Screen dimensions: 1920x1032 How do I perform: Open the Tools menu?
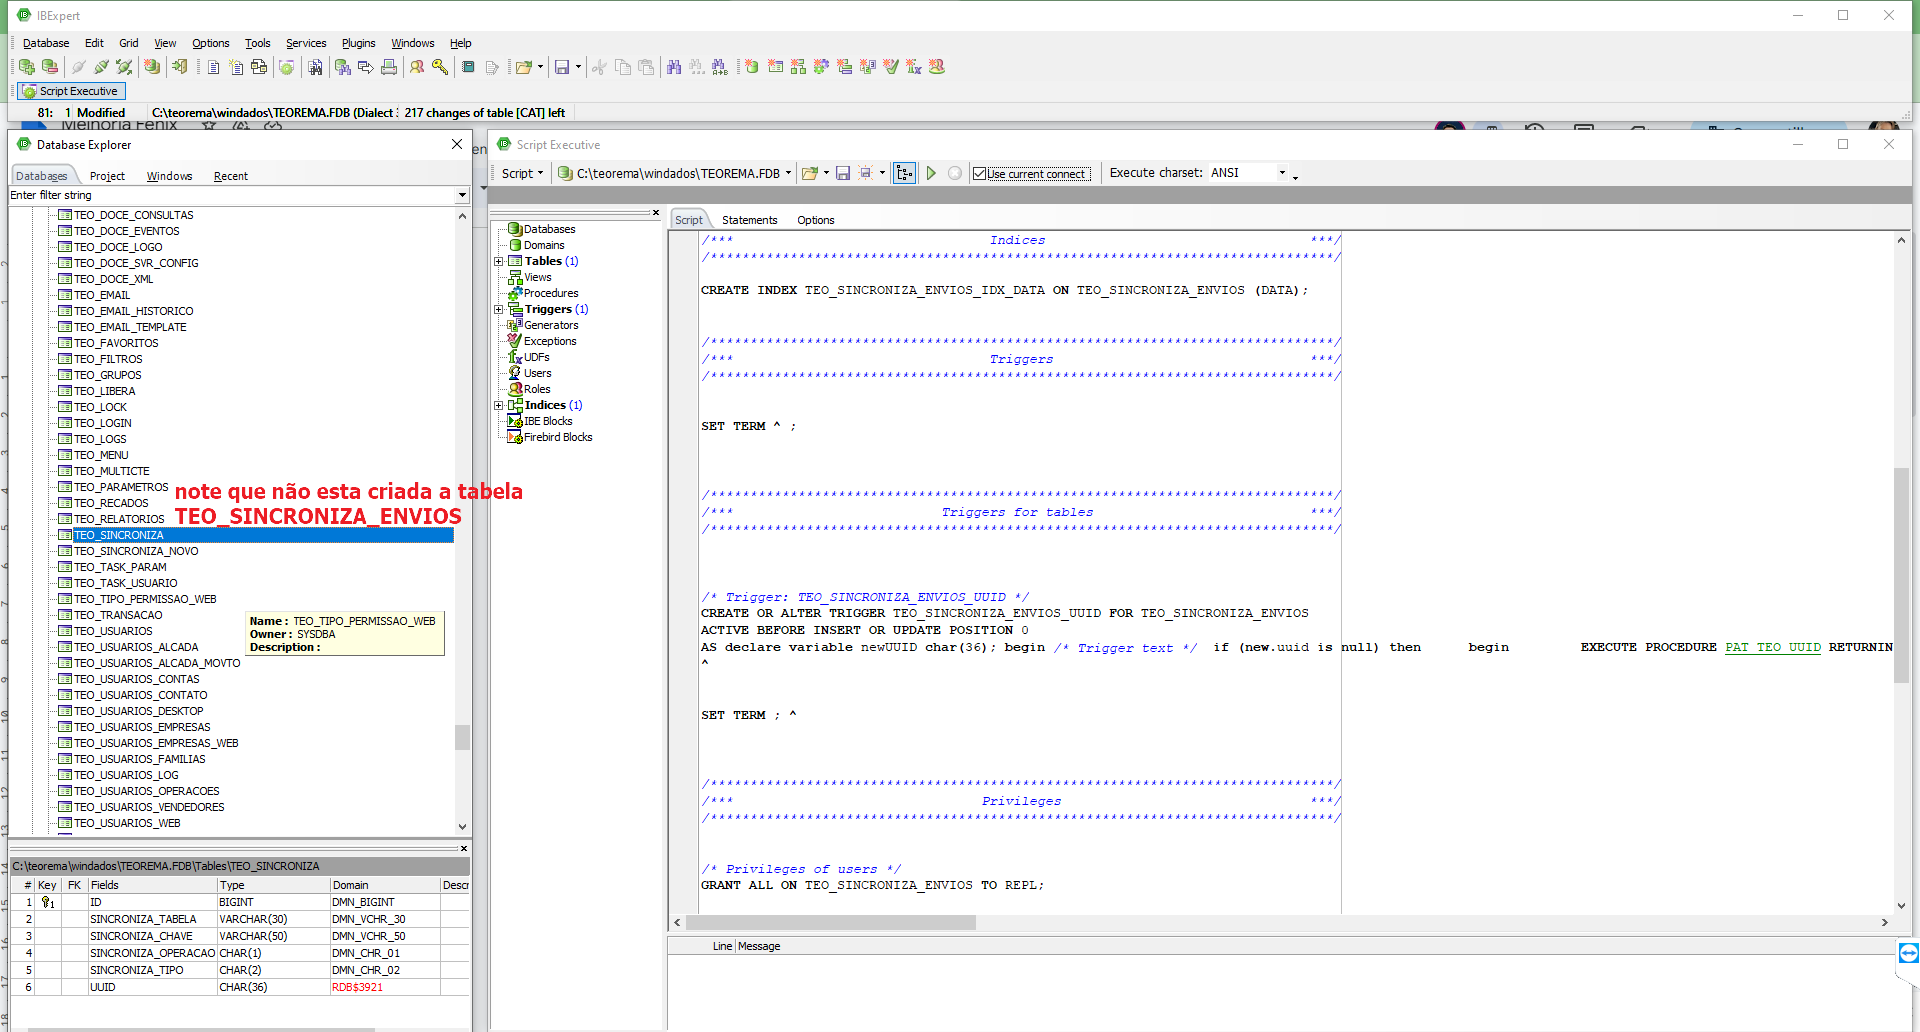(258, 43)
